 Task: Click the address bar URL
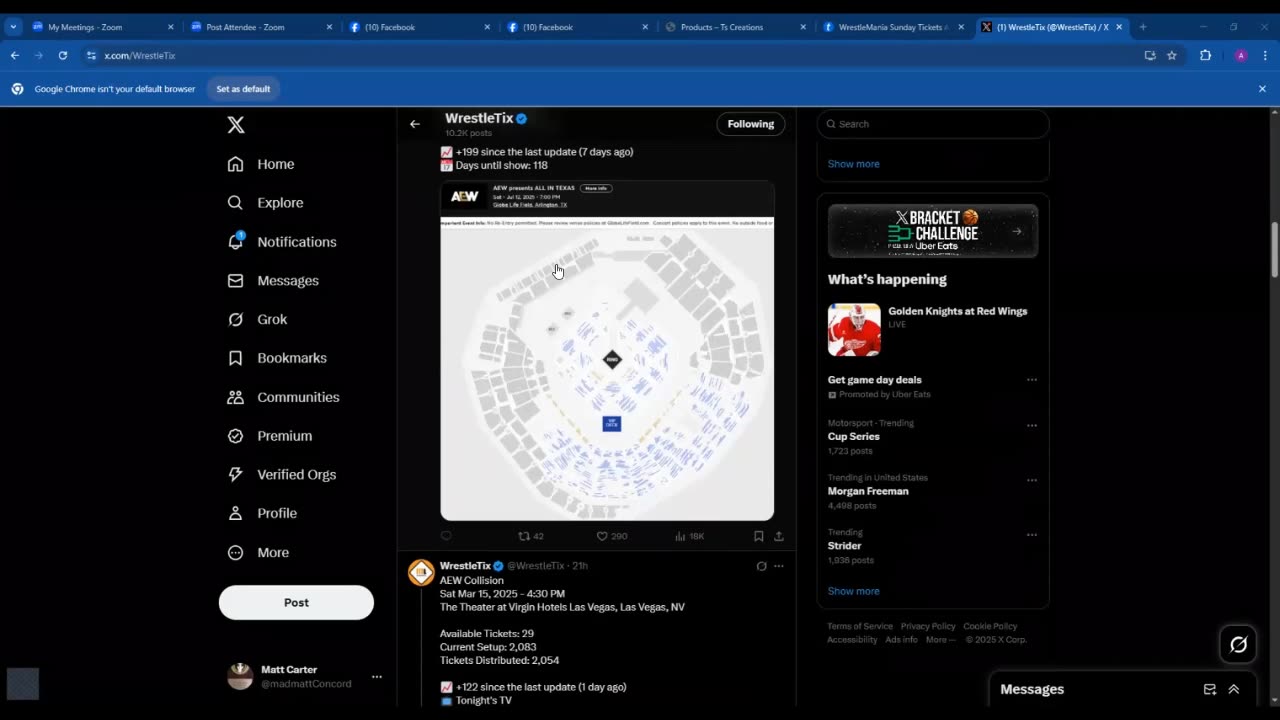(140, 56)
